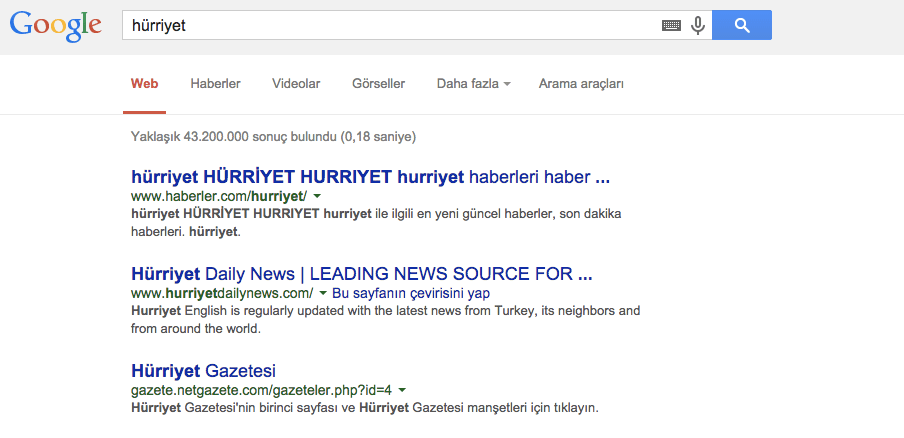Click the Yaklaşık 43.200.000 sonuç bulundu text
This screenshot has height=438, width=904.
(273, 137)
